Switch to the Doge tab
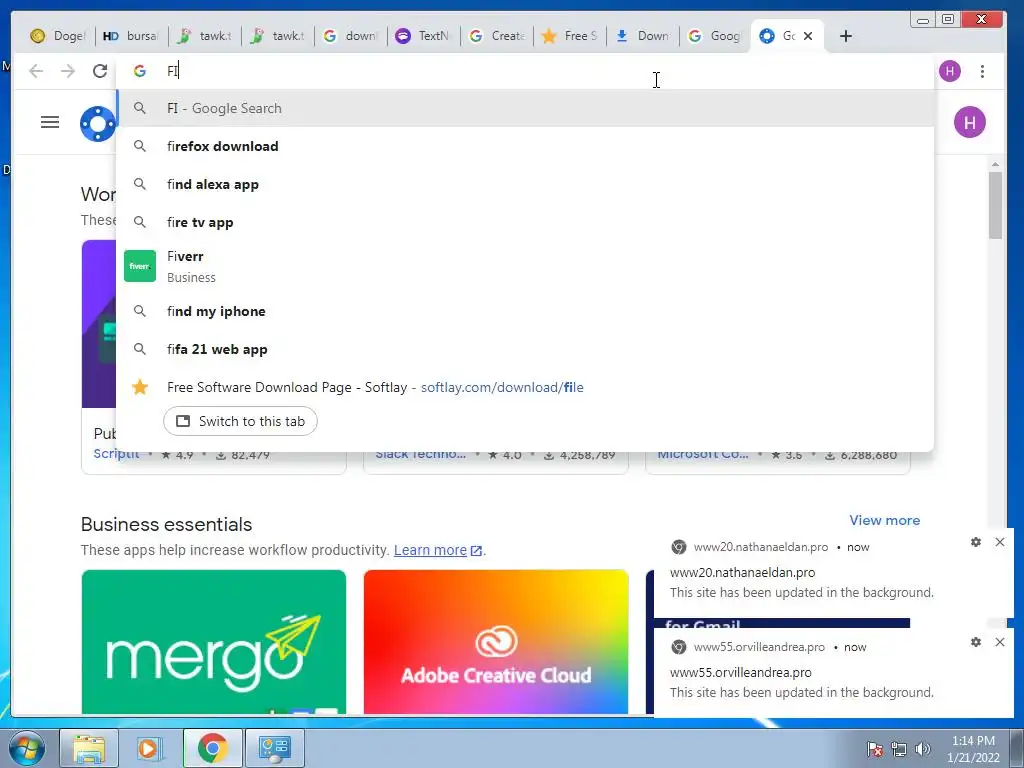1024x768 pixels. (58, 36)
